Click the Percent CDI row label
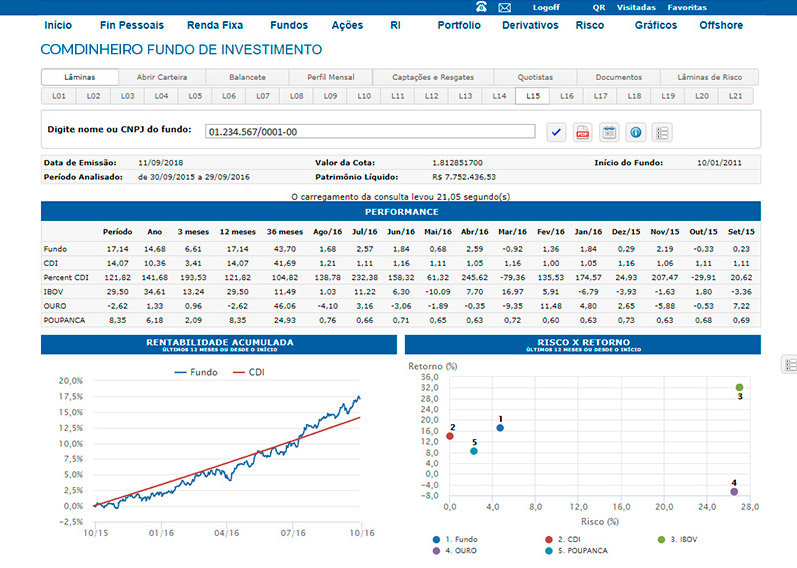The image size is (797, 568). click(x=66, y=278)
